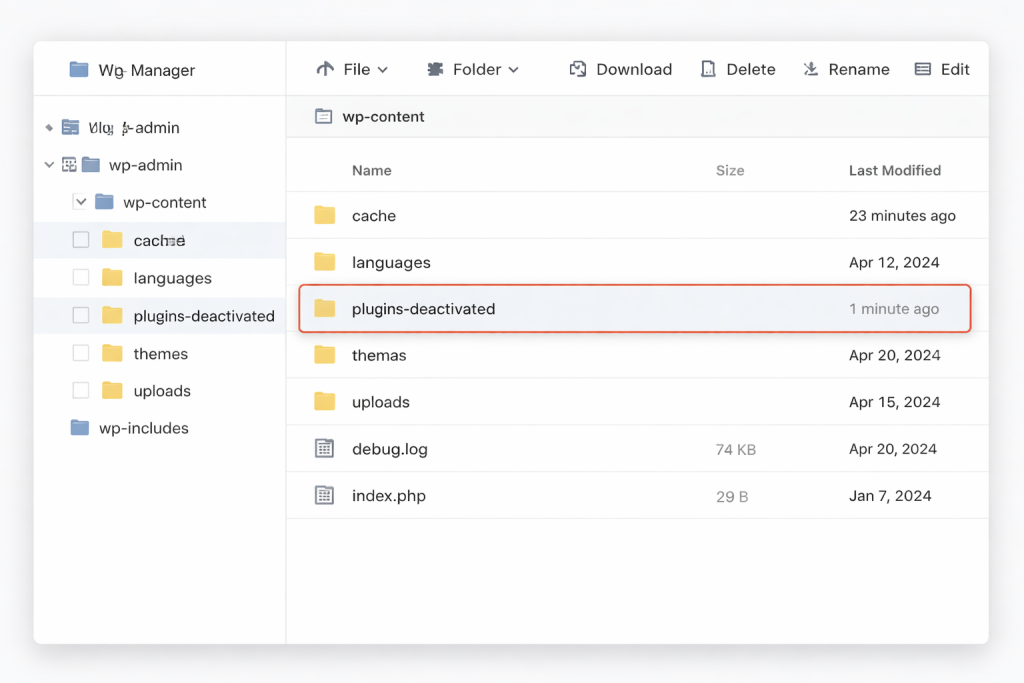Click the Wp Manager title
The width and height of the screenshot is (1024, 683).
click(146, 70)
